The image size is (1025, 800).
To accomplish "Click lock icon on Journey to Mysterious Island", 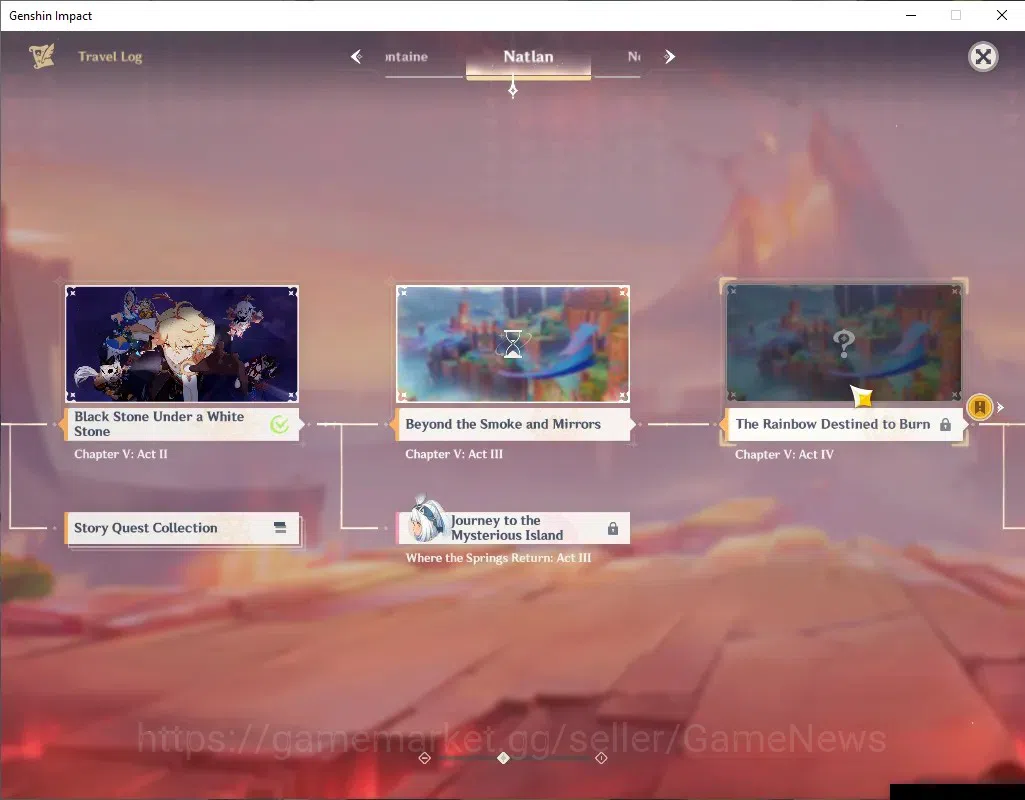I will coord(613,528).
